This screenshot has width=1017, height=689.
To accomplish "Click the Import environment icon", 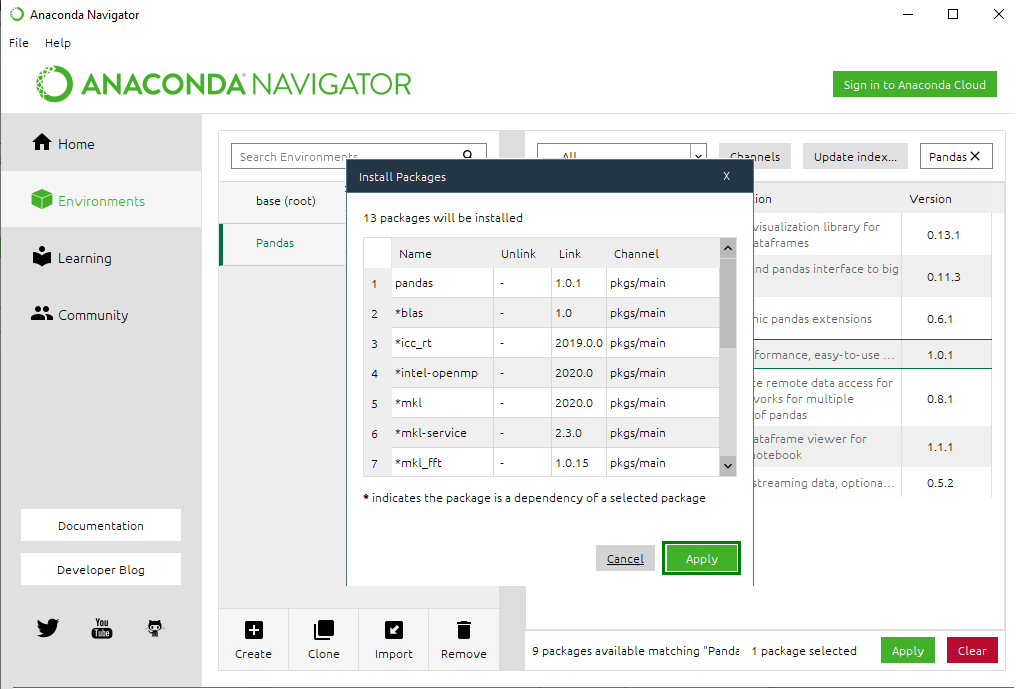I will [x=393, y=630].
